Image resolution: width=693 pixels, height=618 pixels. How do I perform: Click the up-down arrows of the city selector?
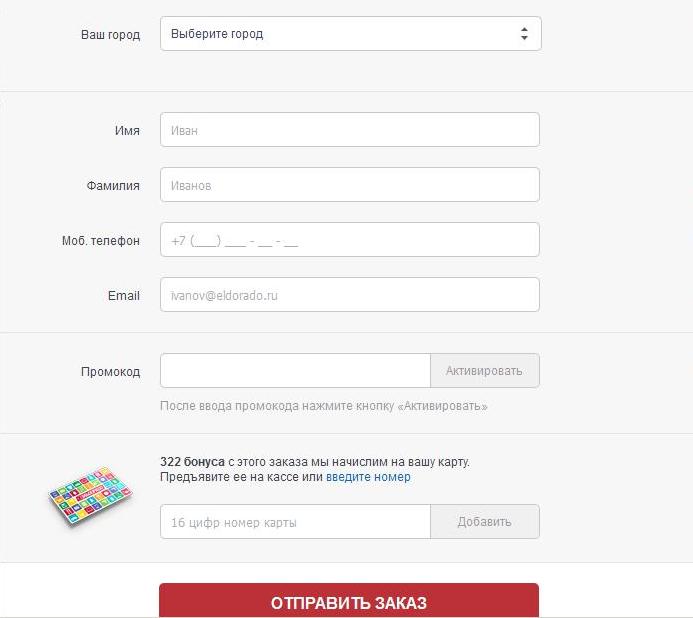[524, 34]
